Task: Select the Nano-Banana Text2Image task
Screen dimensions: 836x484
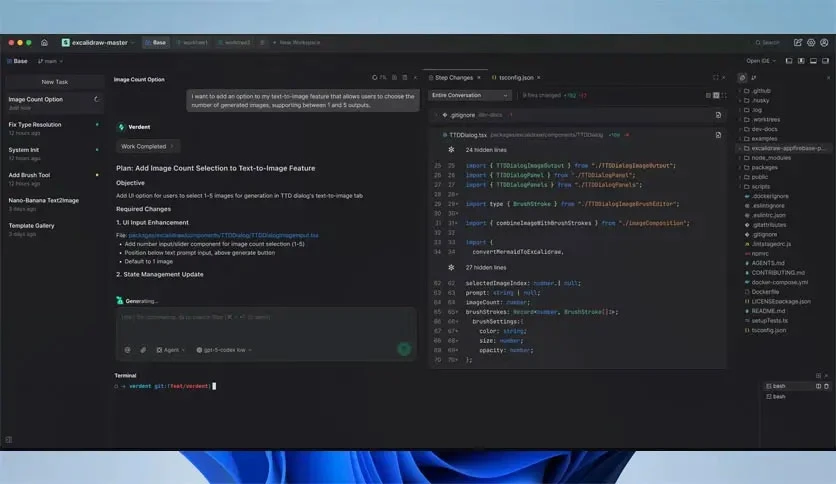Action: 55,204
